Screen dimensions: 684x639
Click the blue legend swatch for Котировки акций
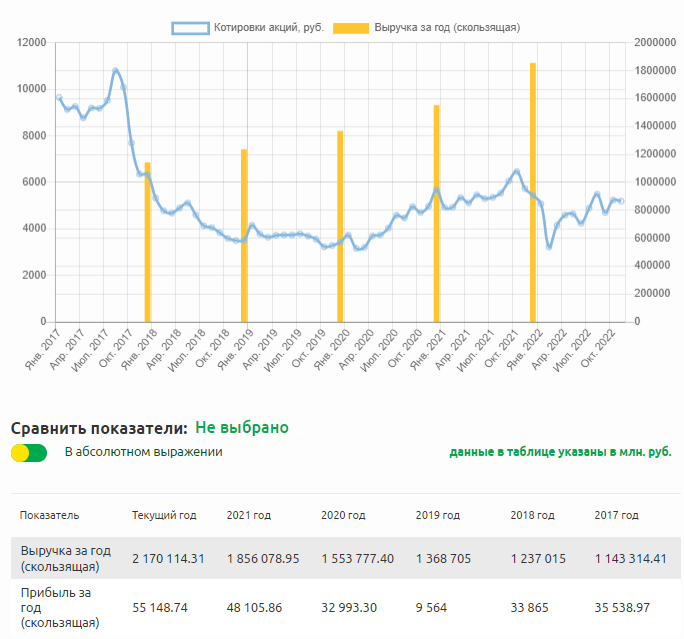click(189, 28)
